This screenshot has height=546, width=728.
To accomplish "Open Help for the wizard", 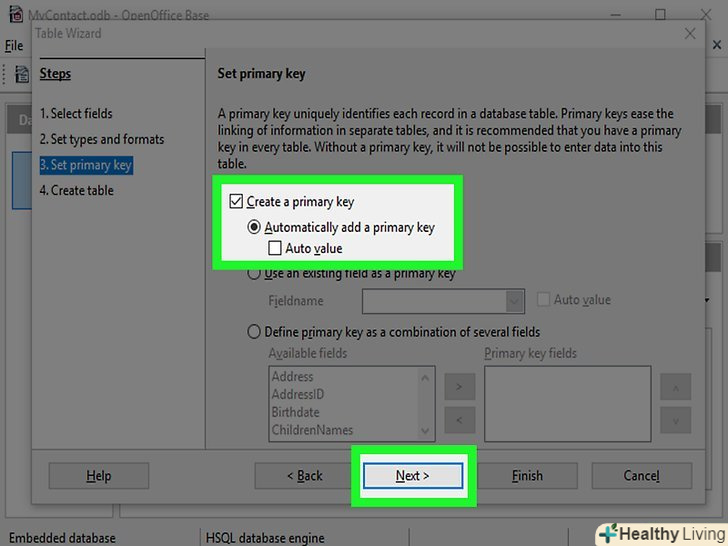I will click(x=98, y=475).
